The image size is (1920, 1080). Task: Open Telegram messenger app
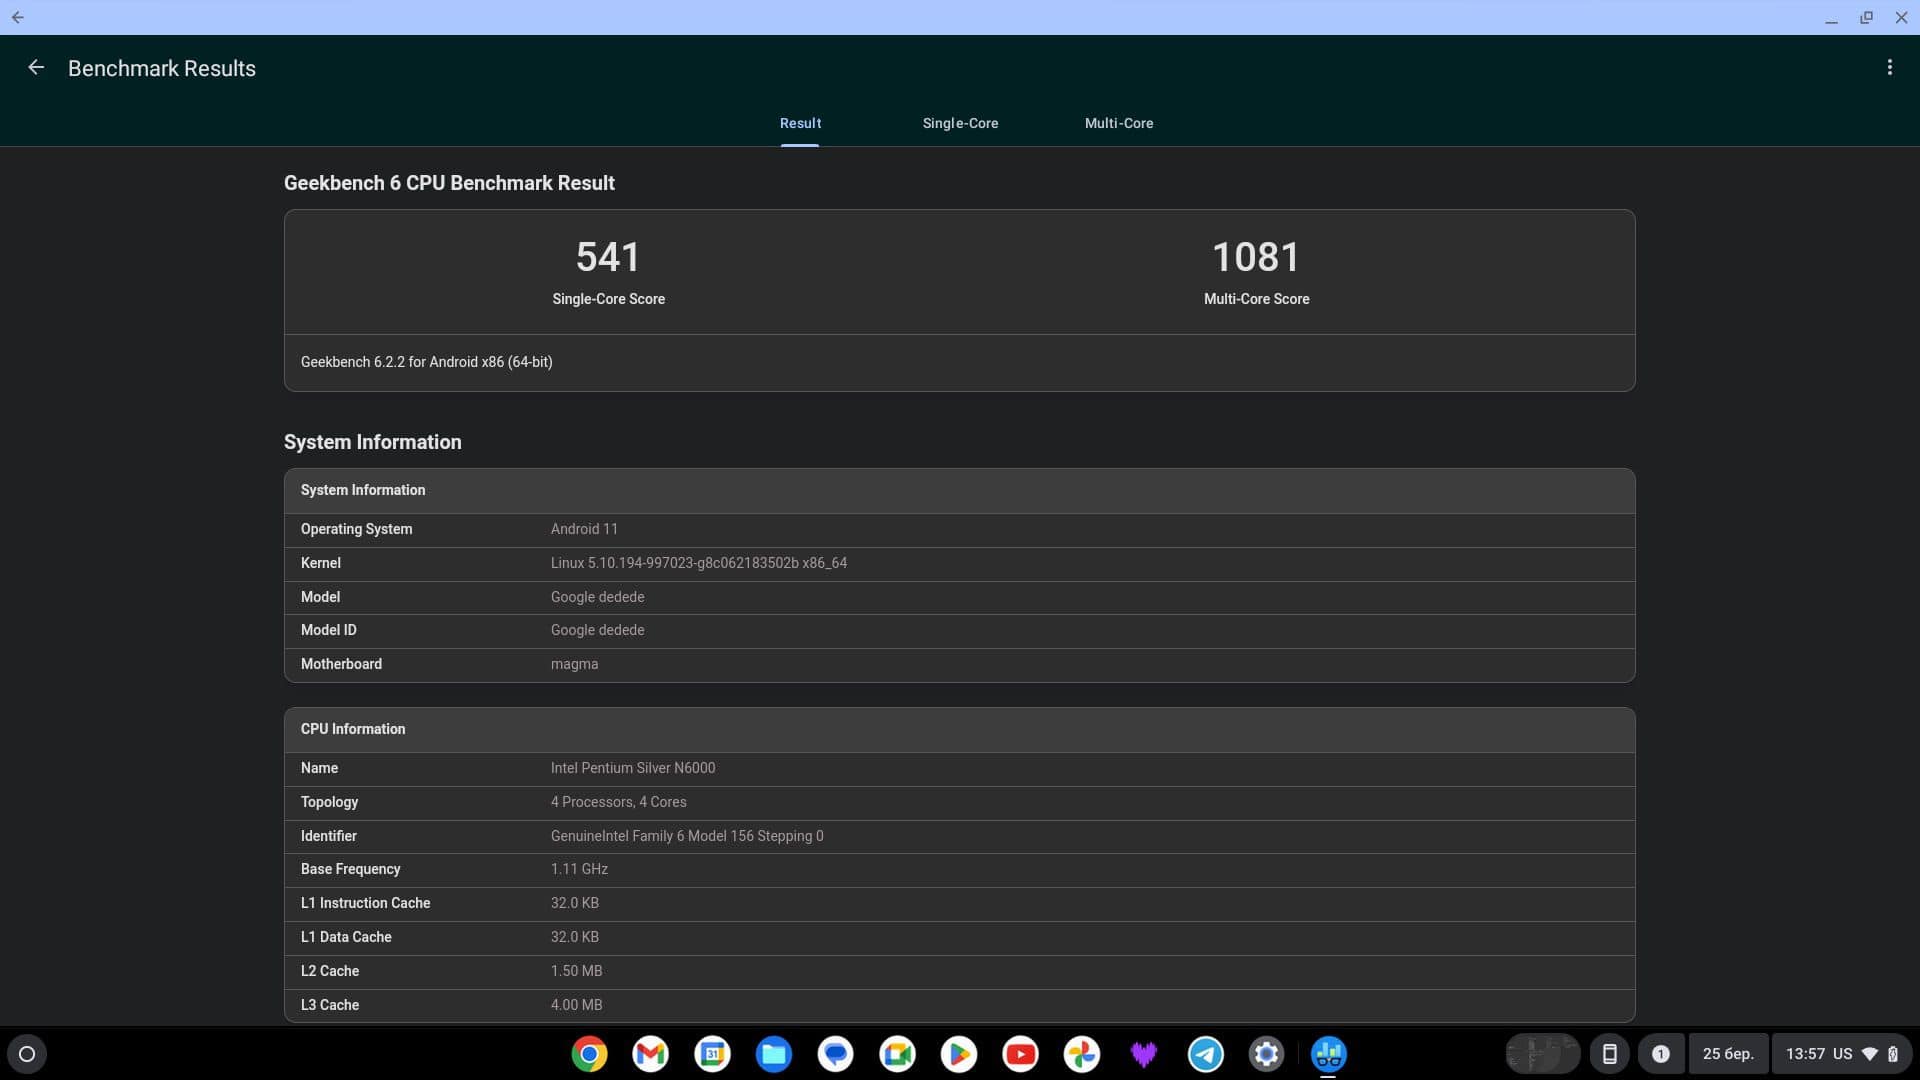(1205, 1054)
